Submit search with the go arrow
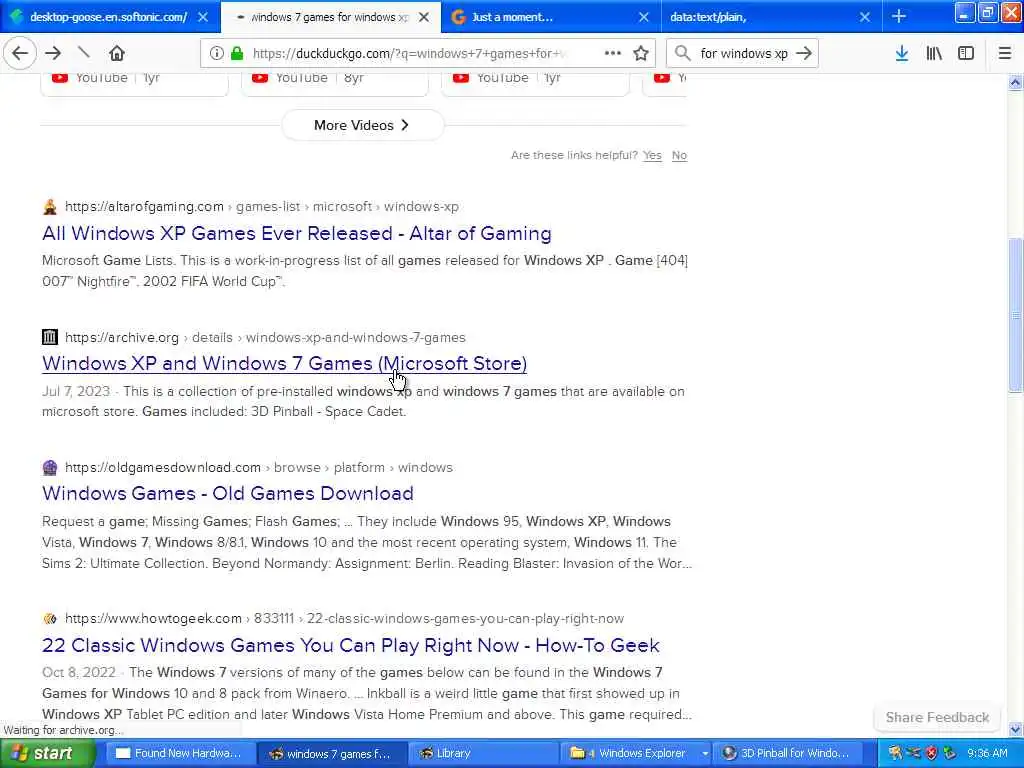 click(804, 54)
